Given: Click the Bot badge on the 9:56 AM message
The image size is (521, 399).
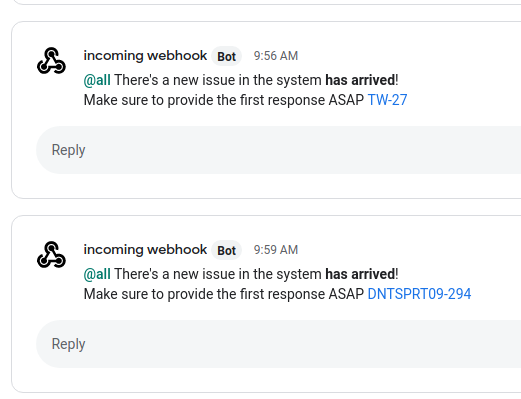Looking at the screenshot, I should (227, 56).
